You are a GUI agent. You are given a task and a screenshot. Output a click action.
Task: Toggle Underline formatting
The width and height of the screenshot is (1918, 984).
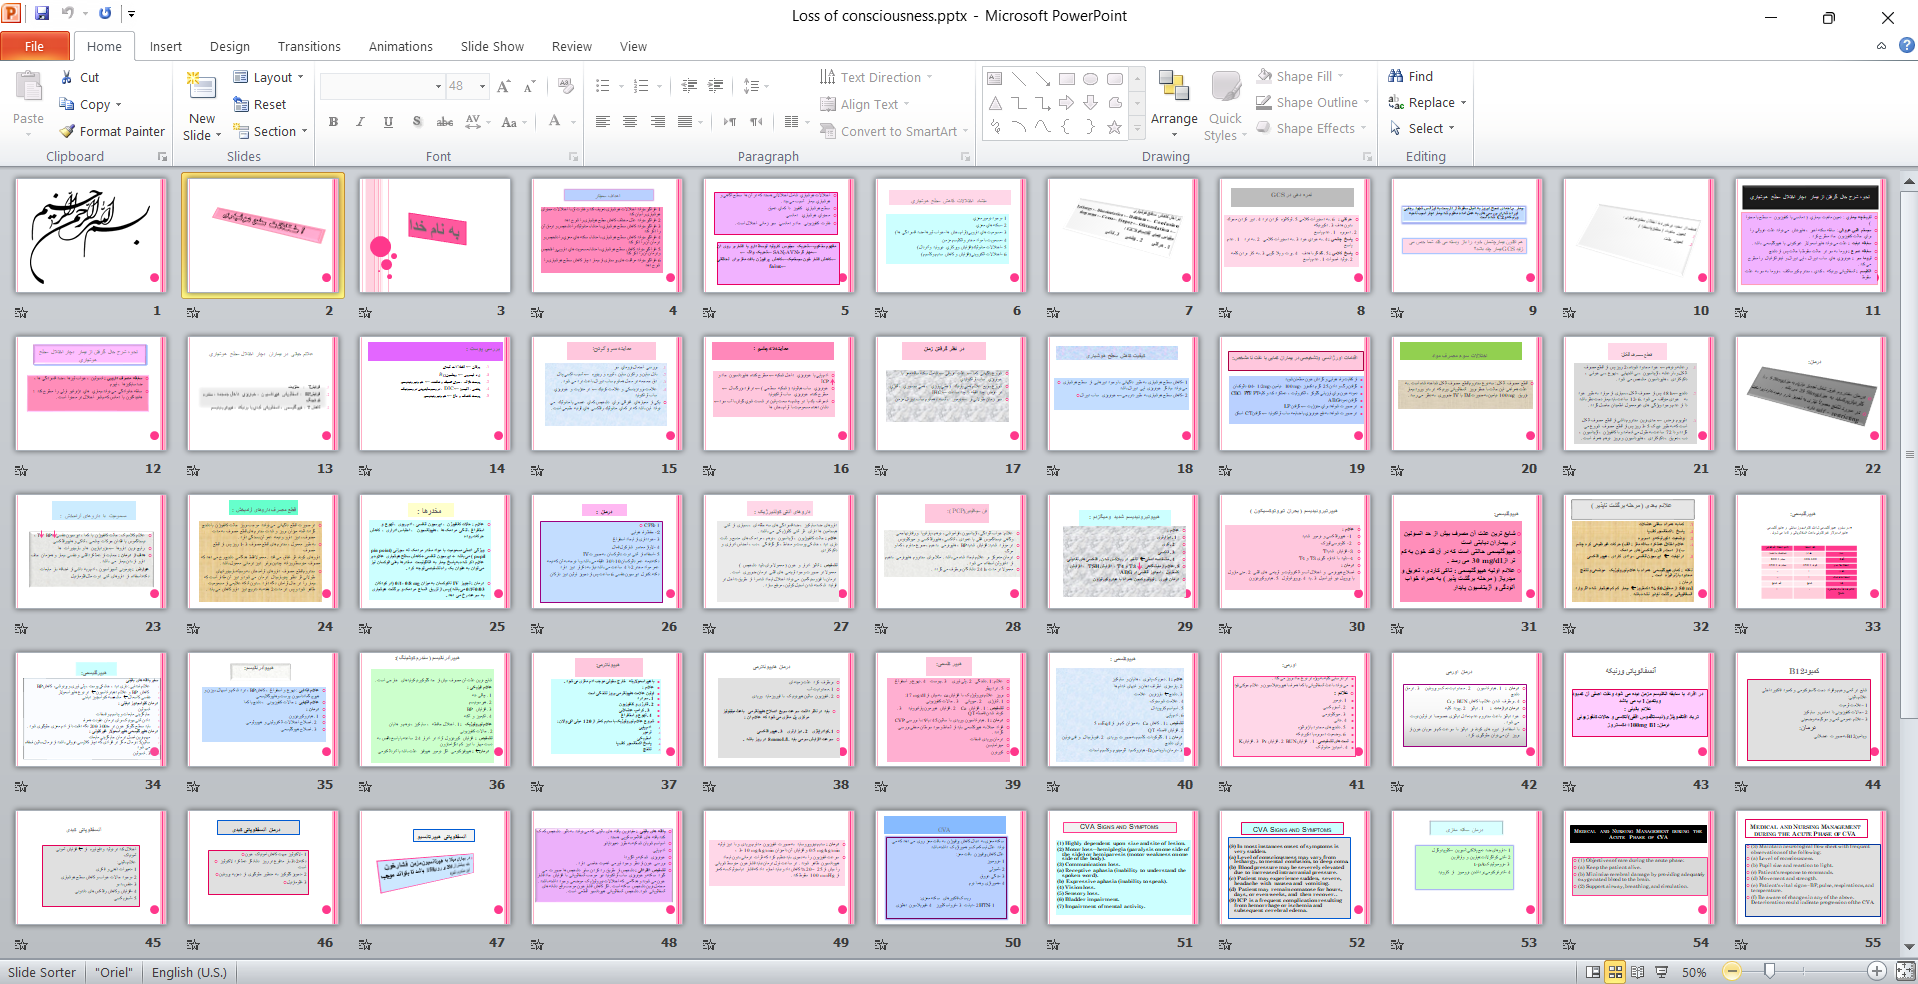coord(388,122)
